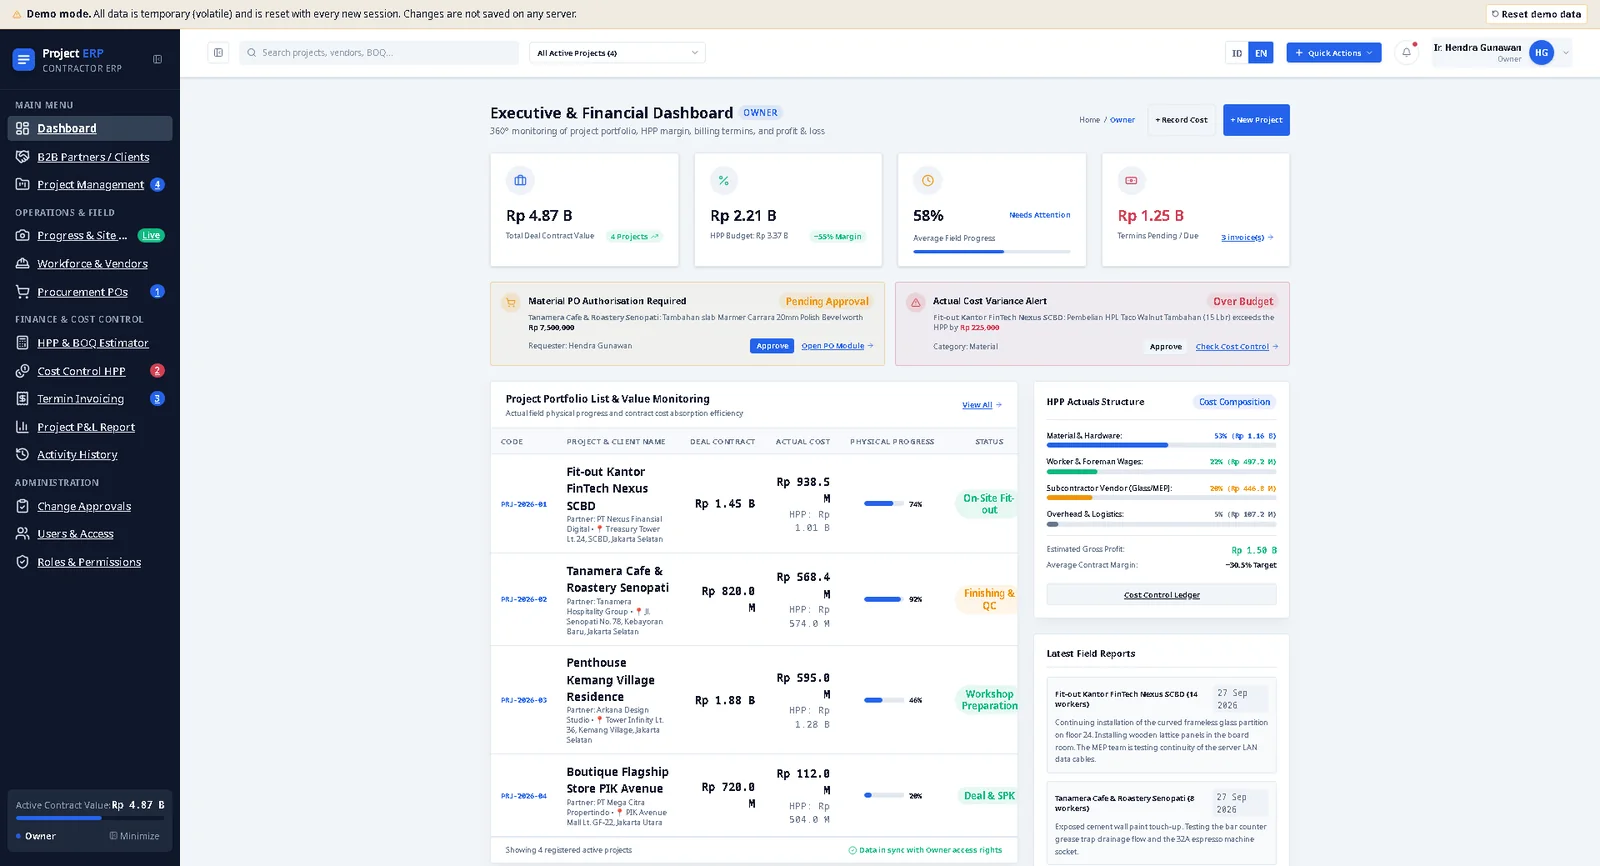1600x866 pixels.
Task: Click the bar chart icon for Project P&L Report
Action: point(22,427)
